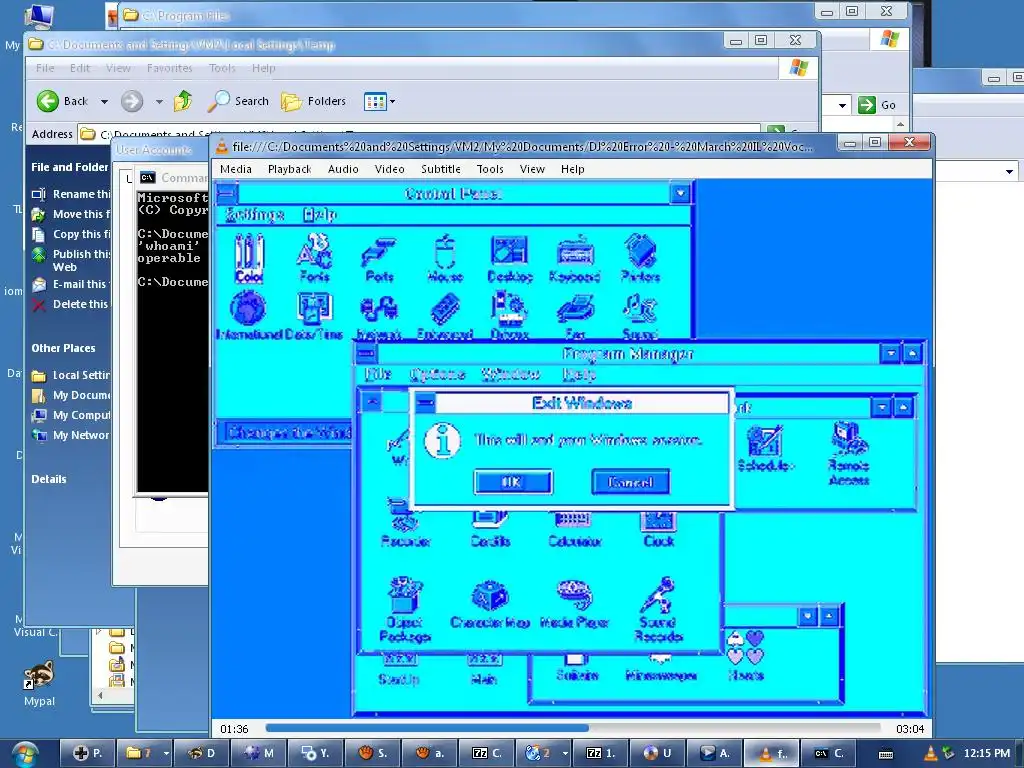The width and height of the screenshot is (1024, 768).
Task: Click the VLC seek slider progress bar
Action: [575, 728]
